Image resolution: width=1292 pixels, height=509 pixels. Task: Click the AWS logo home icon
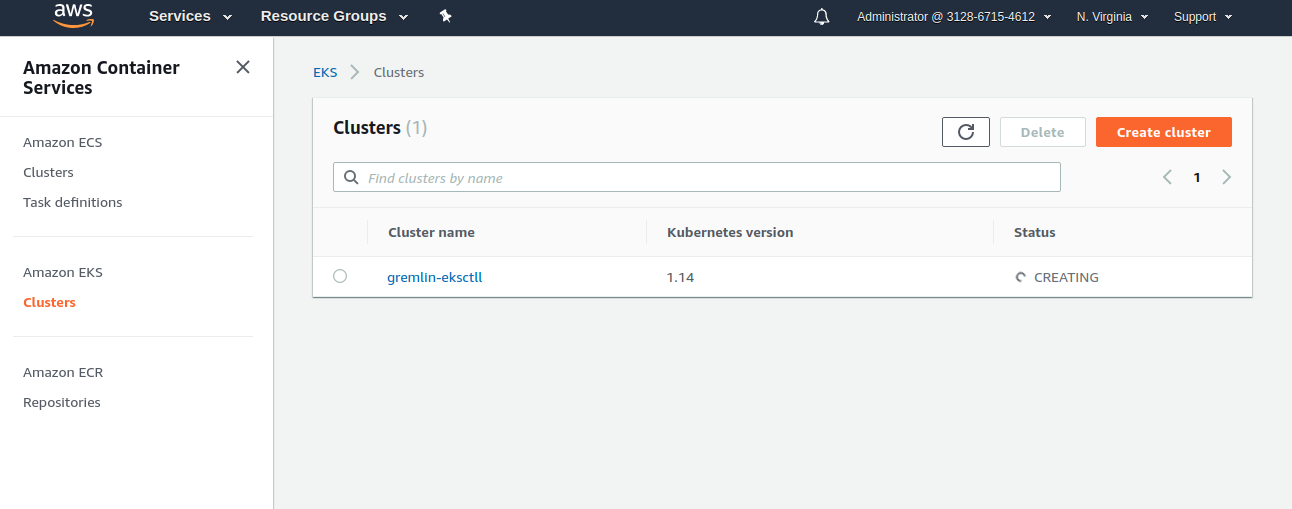click(73, 15)
